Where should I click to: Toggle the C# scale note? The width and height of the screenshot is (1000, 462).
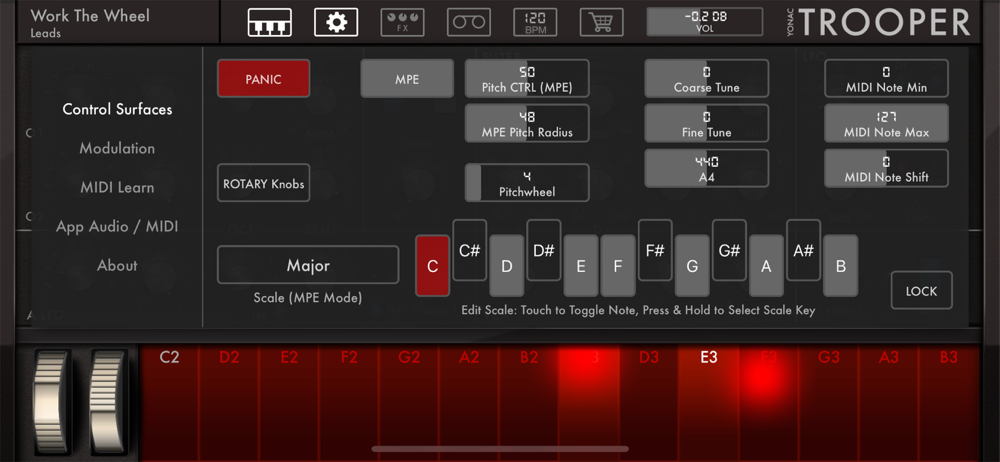(x=469, y=250)
